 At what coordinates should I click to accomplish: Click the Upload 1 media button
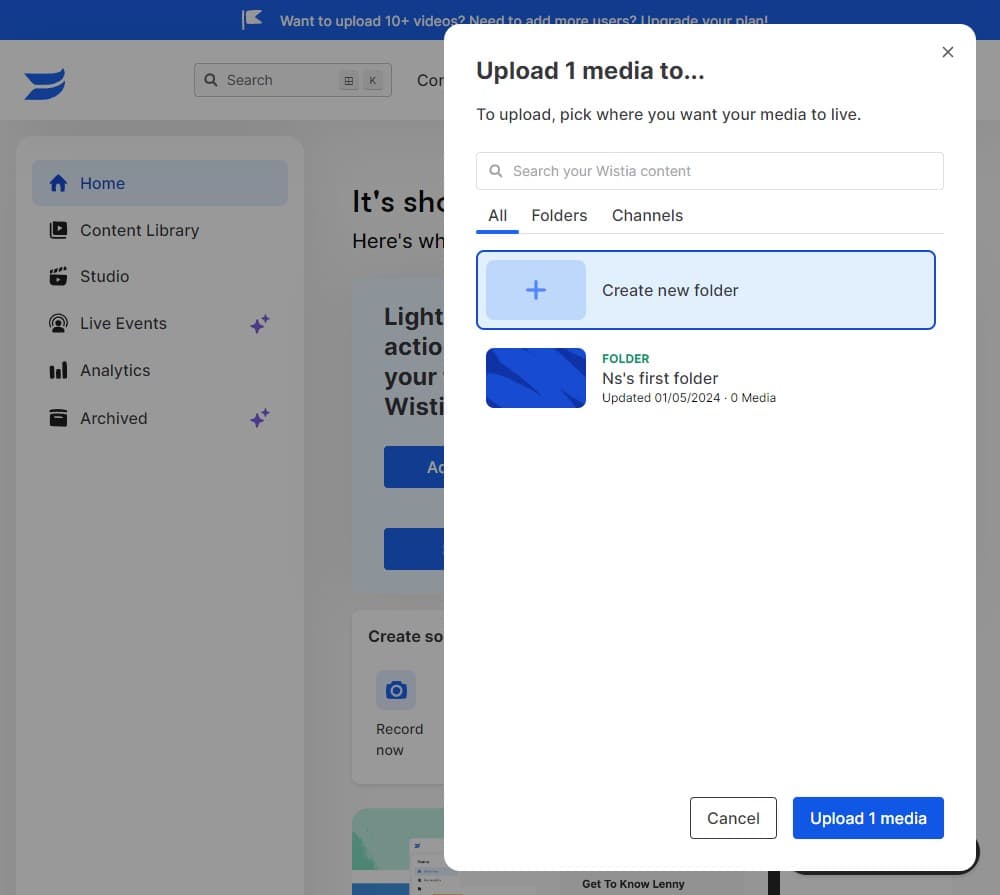(867, 818)
